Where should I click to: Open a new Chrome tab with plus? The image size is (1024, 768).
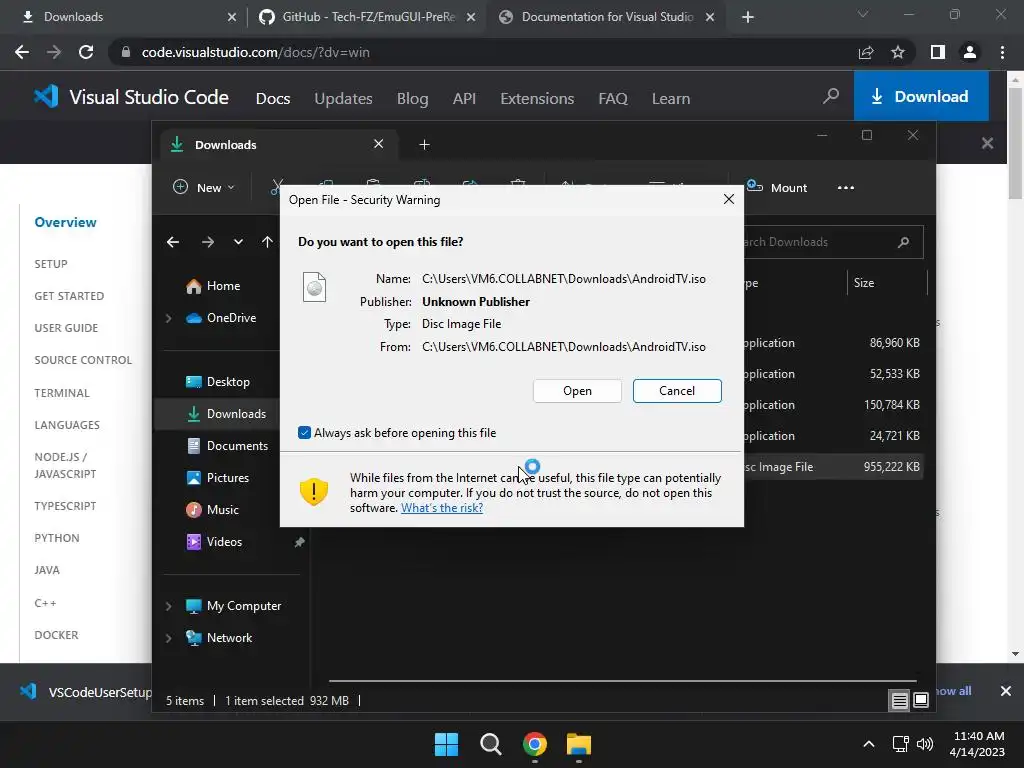(x=748, y=17)
